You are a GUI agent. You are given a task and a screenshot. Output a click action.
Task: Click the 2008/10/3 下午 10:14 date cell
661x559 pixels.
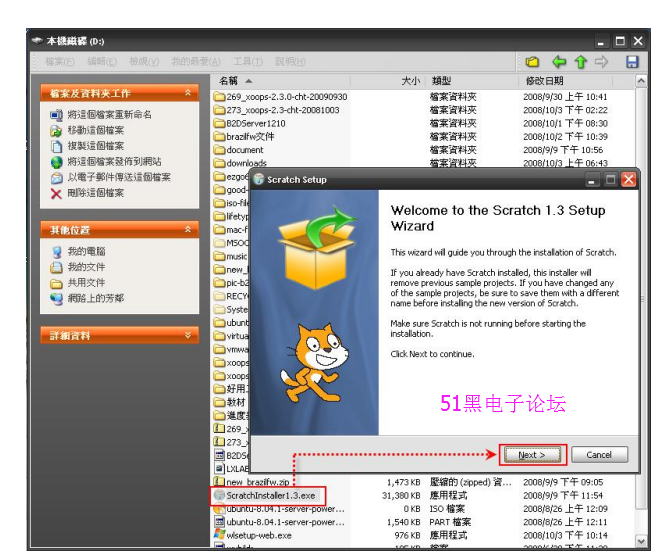pyautogui.click(x=565, y=535)
